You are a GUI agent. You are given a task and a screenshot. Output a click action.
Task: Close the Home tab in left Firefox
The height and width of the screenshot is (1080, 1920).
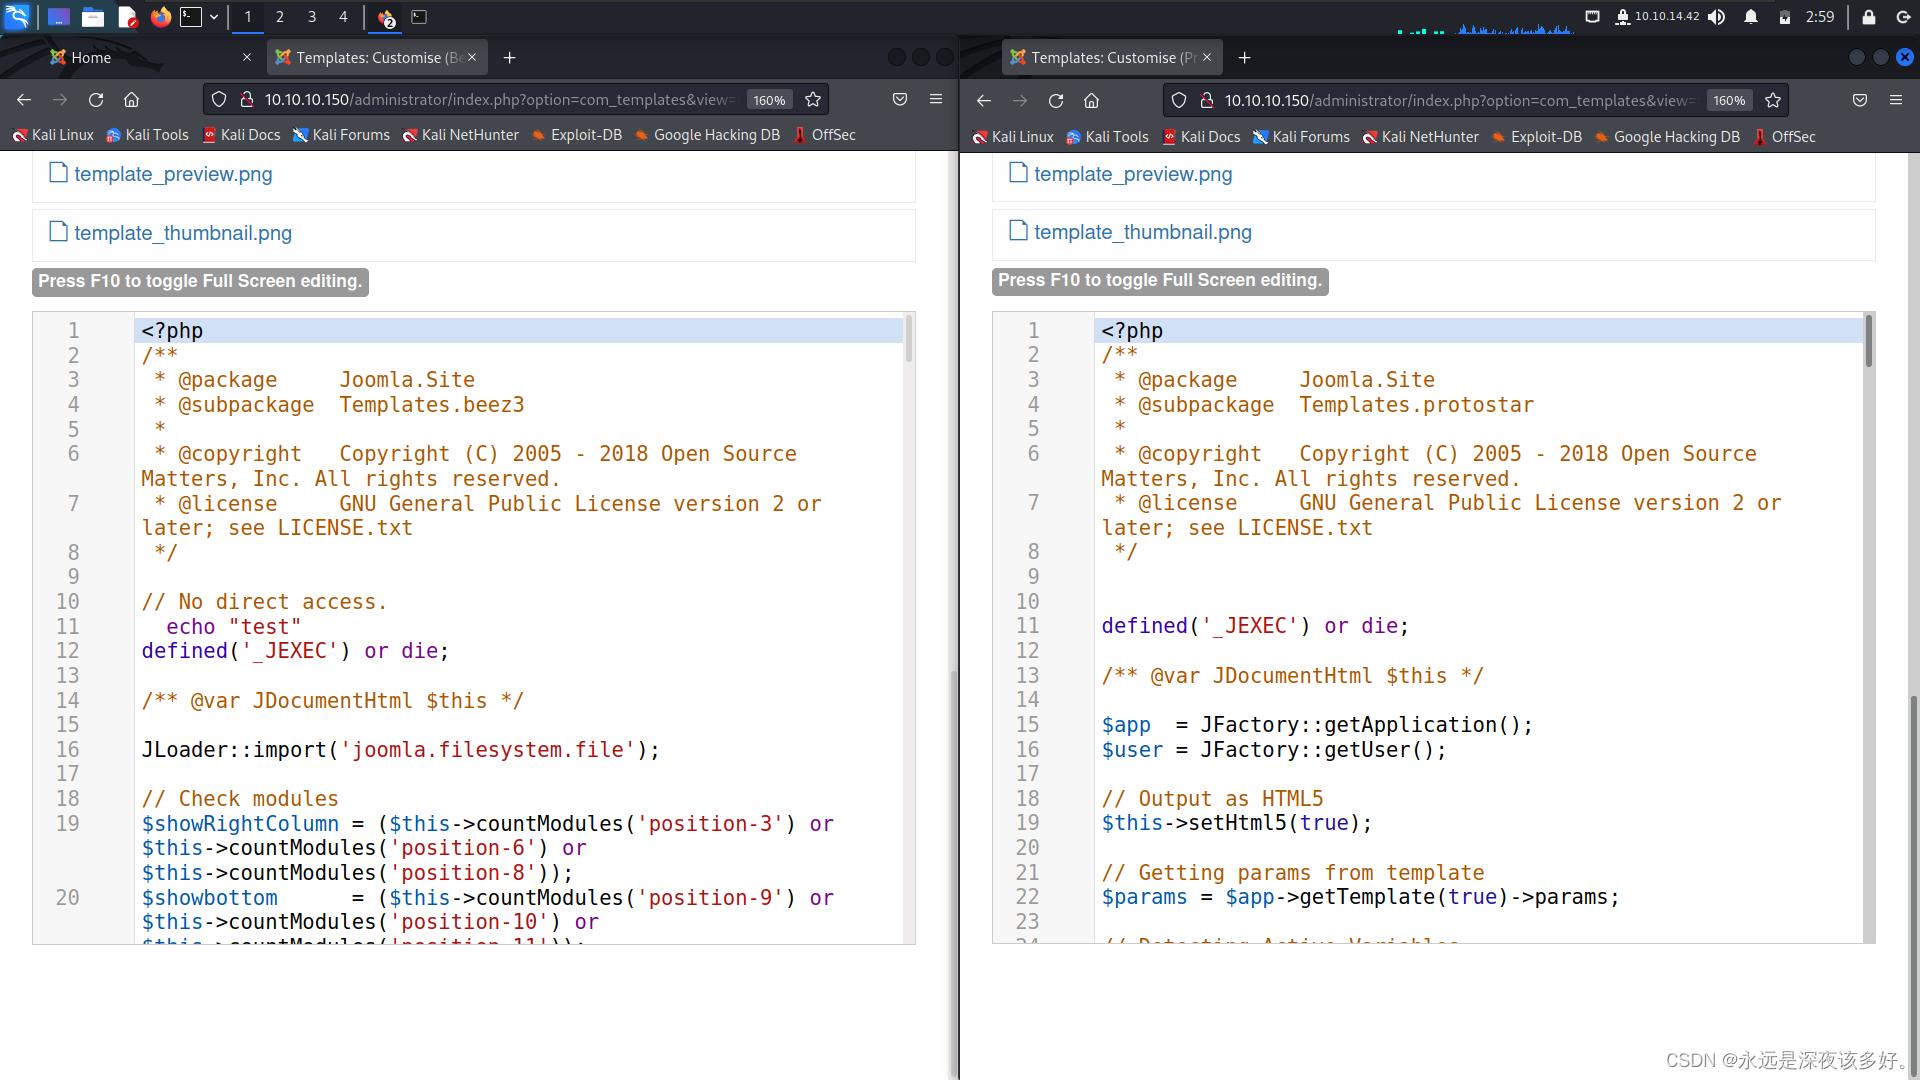247,58
